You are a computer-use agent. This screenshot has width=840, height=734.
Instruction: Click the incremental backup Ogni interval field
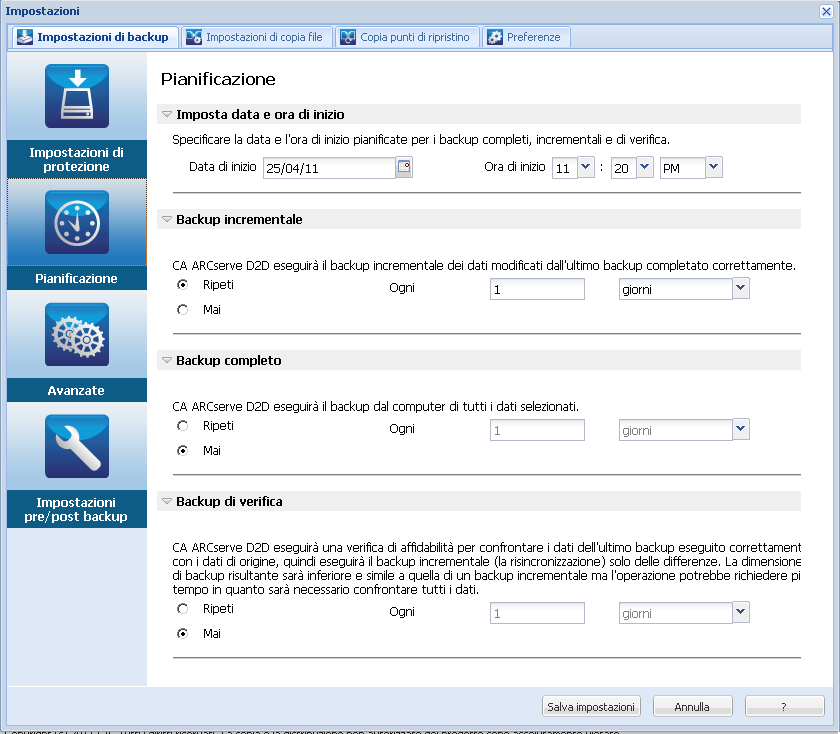click(x=537, y=289)
